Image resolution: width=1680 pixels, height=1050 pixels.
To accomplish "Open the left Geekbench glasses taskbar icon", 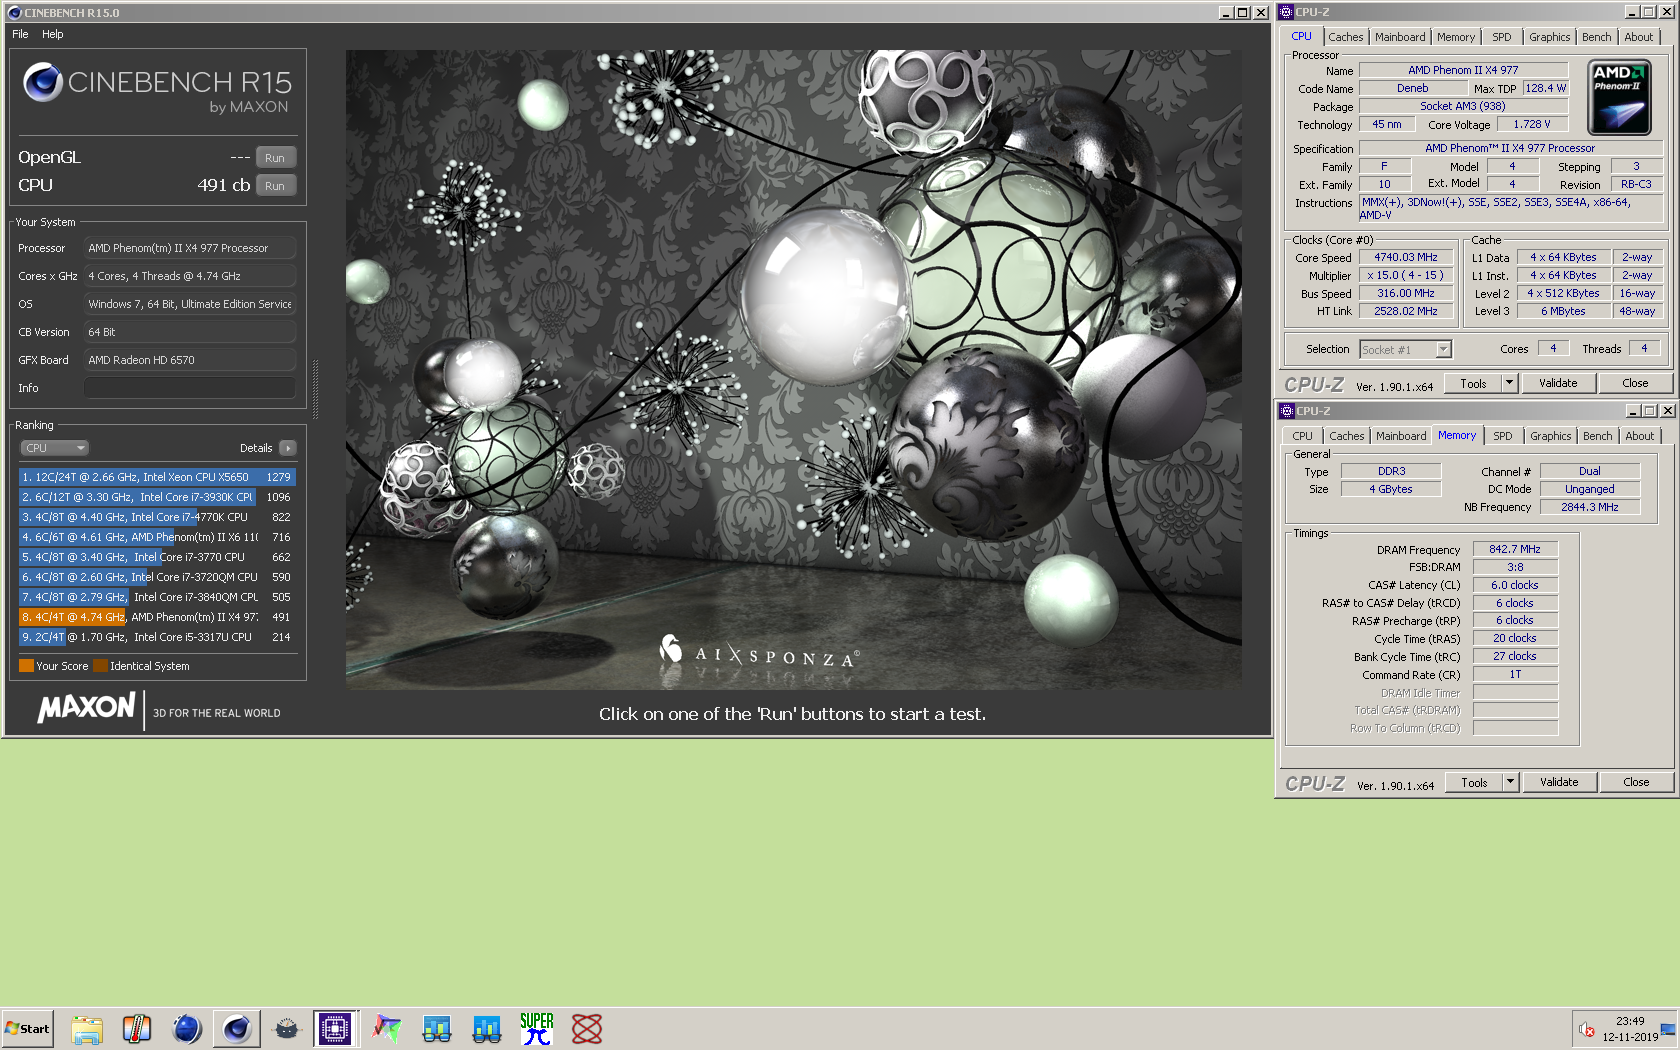I will point(437,1029).
